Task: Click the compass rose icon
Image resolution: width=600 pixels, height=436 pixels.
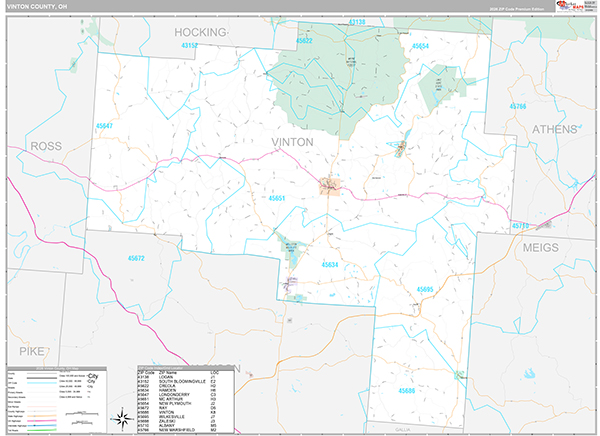Action: tap(122, 419)
